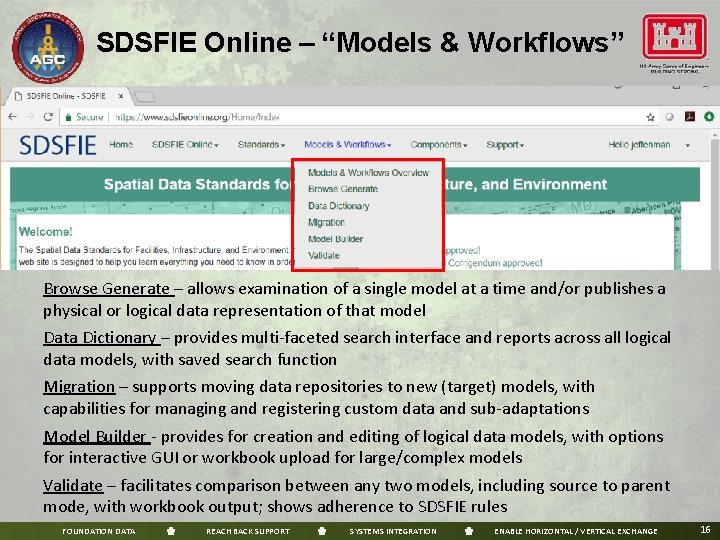
Task: Click the Corrigendum approved! link
Action: pyautogui.click(x=495, y=263)
